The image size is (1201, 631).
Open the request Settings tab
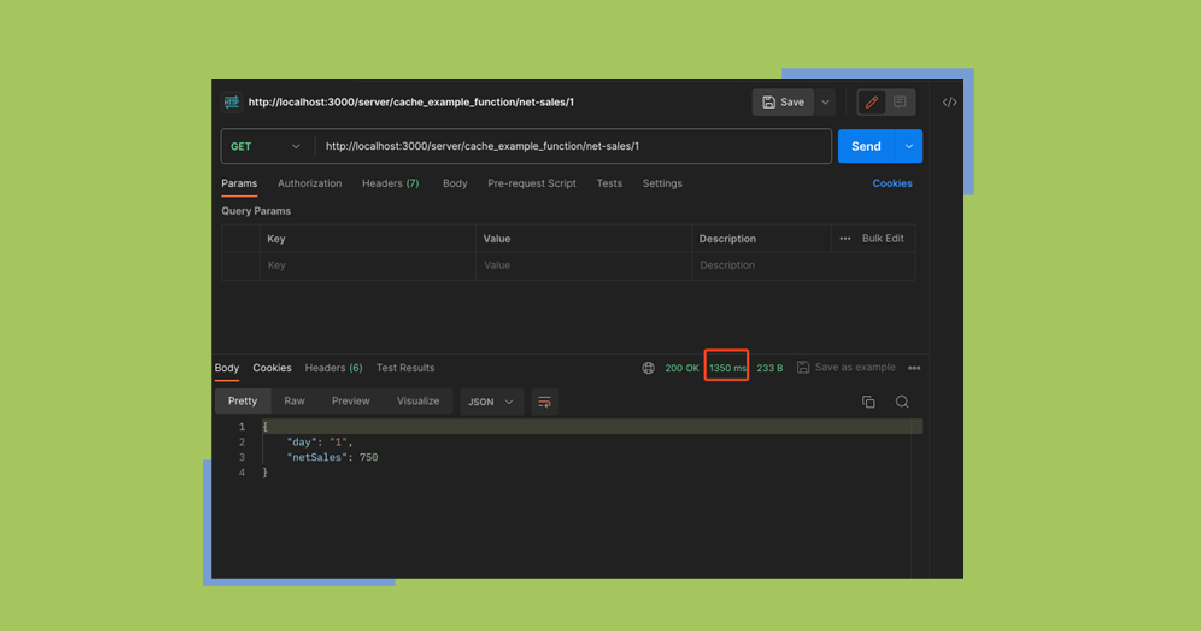point(662,184)
